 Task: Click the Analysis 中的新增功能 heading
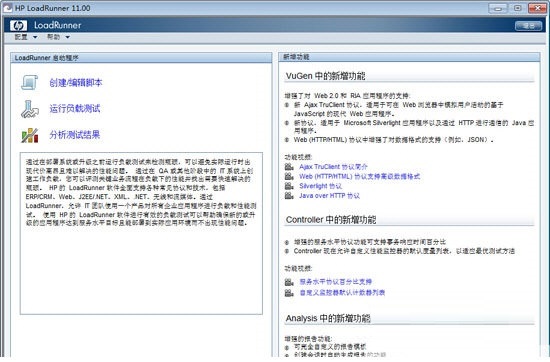click(x=328, y=319)
